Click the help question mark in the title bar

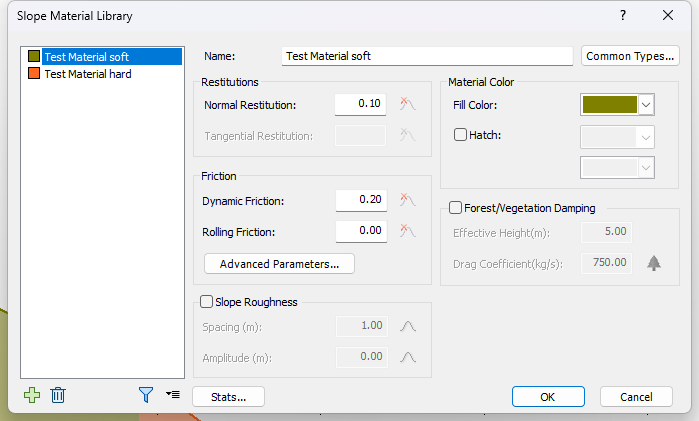pos(623,16)
